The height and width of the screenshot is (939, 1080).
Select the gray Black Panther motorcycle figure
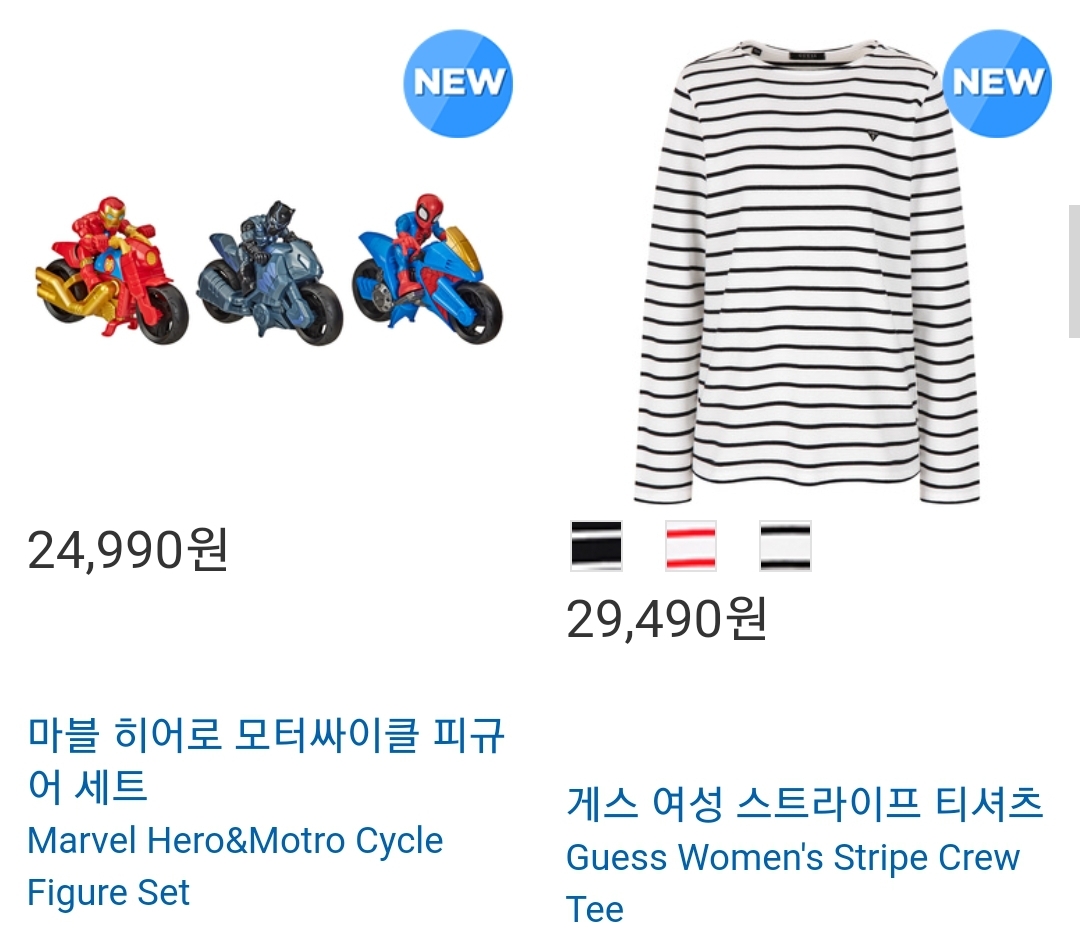(270, 274)
